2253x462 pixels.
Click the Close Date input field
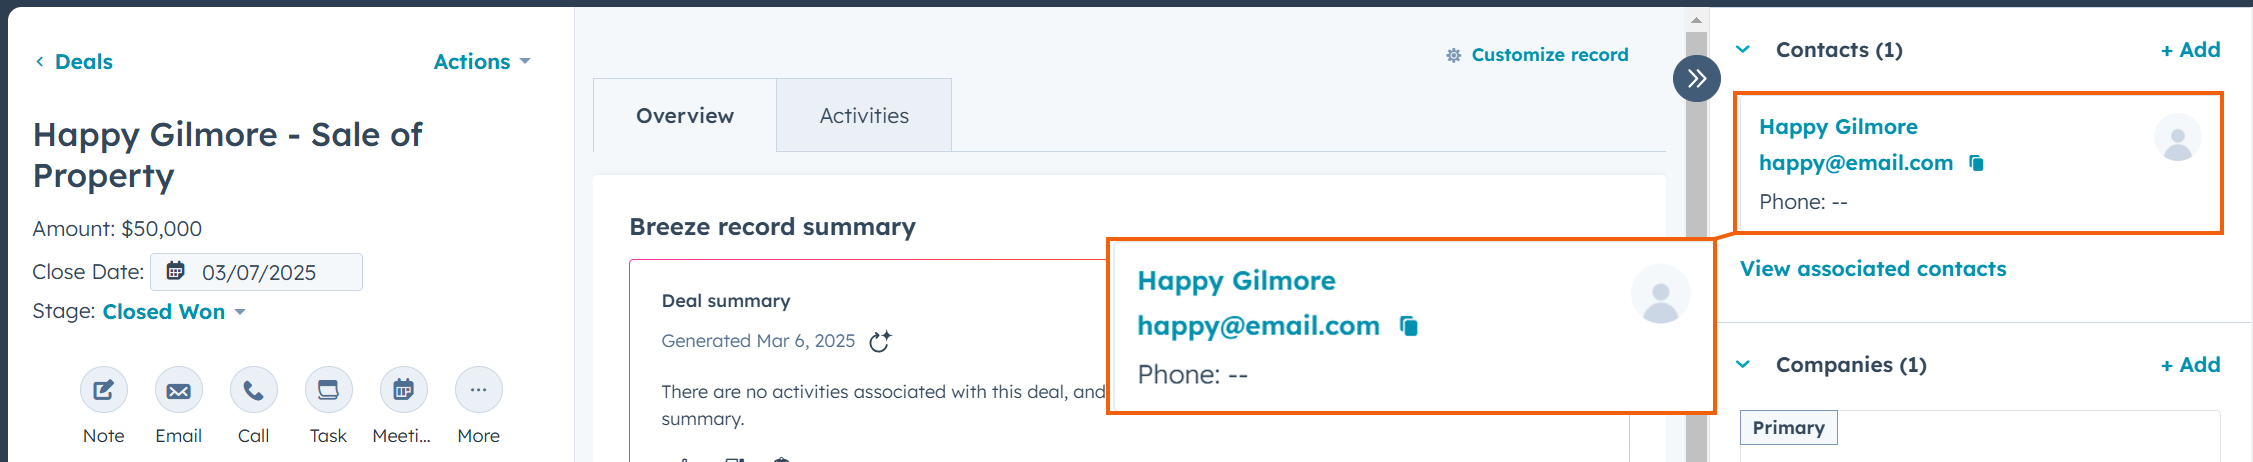(x=258, y=272)
